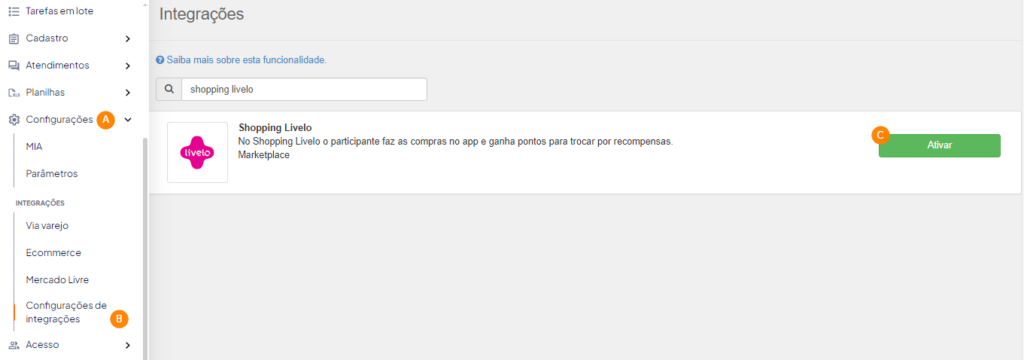Click the Cadastro clipboard icon
This screenshot has width=1024, height=360.
[14, 39]
